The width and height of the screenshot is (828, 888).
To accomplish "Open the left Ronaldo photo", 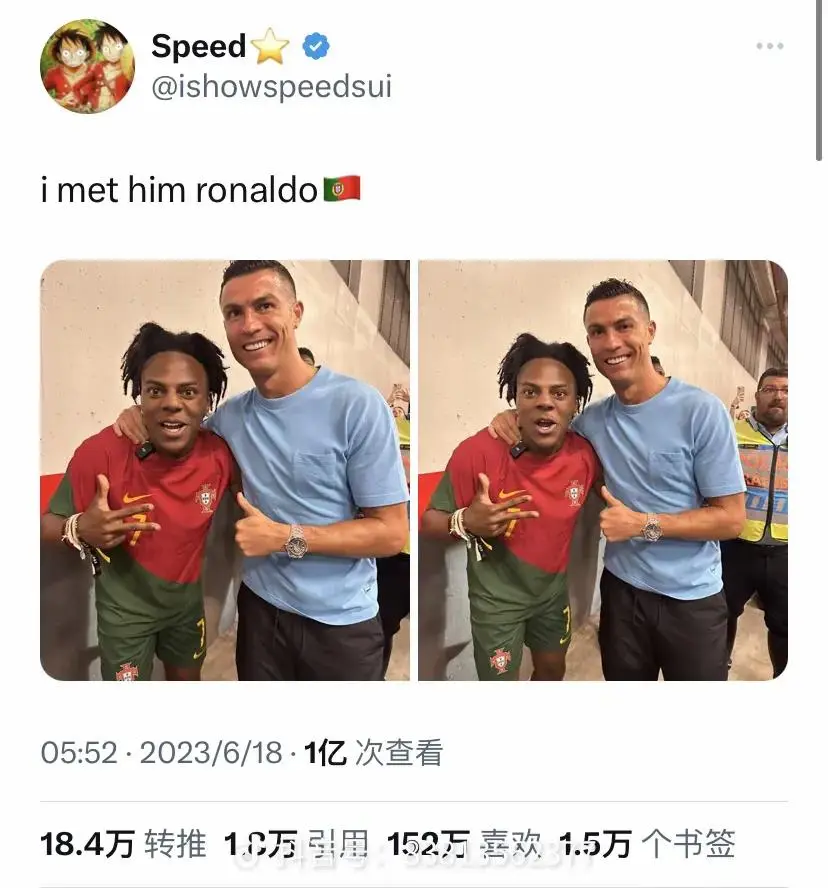I will (225, 470).
